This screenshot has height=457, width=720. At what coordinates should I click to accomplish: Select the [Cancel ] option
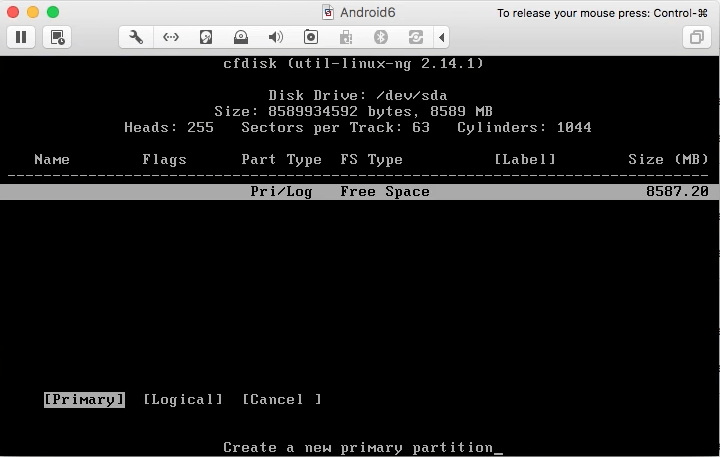282,400
